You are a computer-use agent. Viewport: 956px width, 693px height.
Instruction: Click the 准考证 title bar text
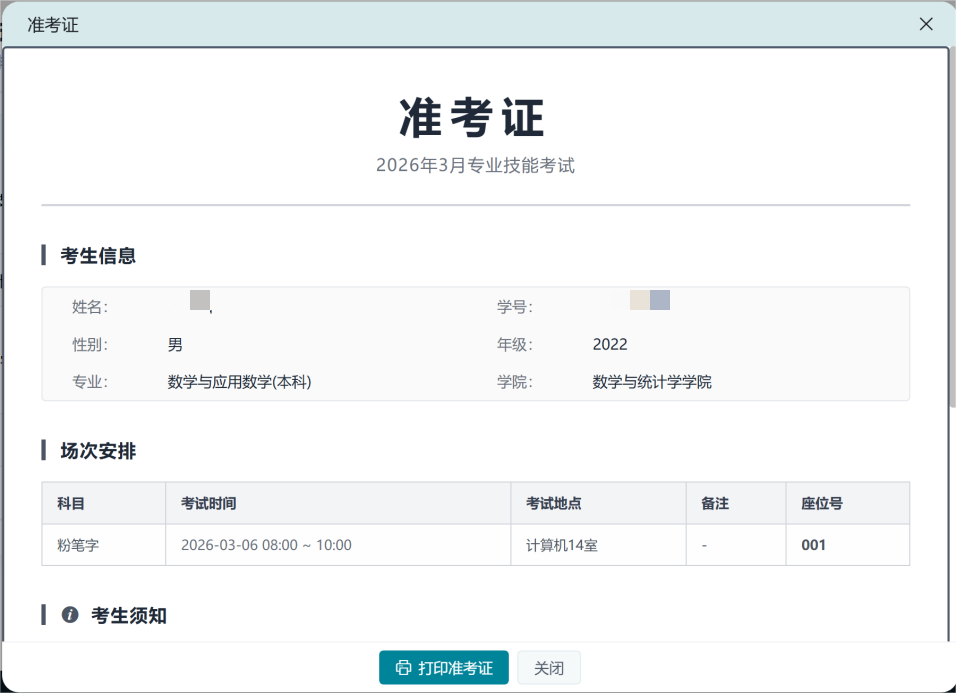(53, 25)
